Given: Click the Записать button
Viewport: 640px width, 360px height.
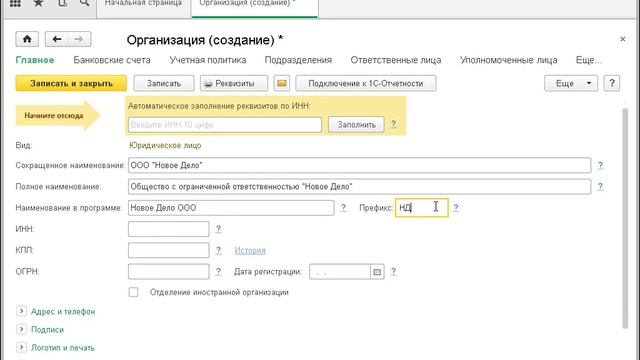Looking at the screenshot, I should click(x=164, y=83).
